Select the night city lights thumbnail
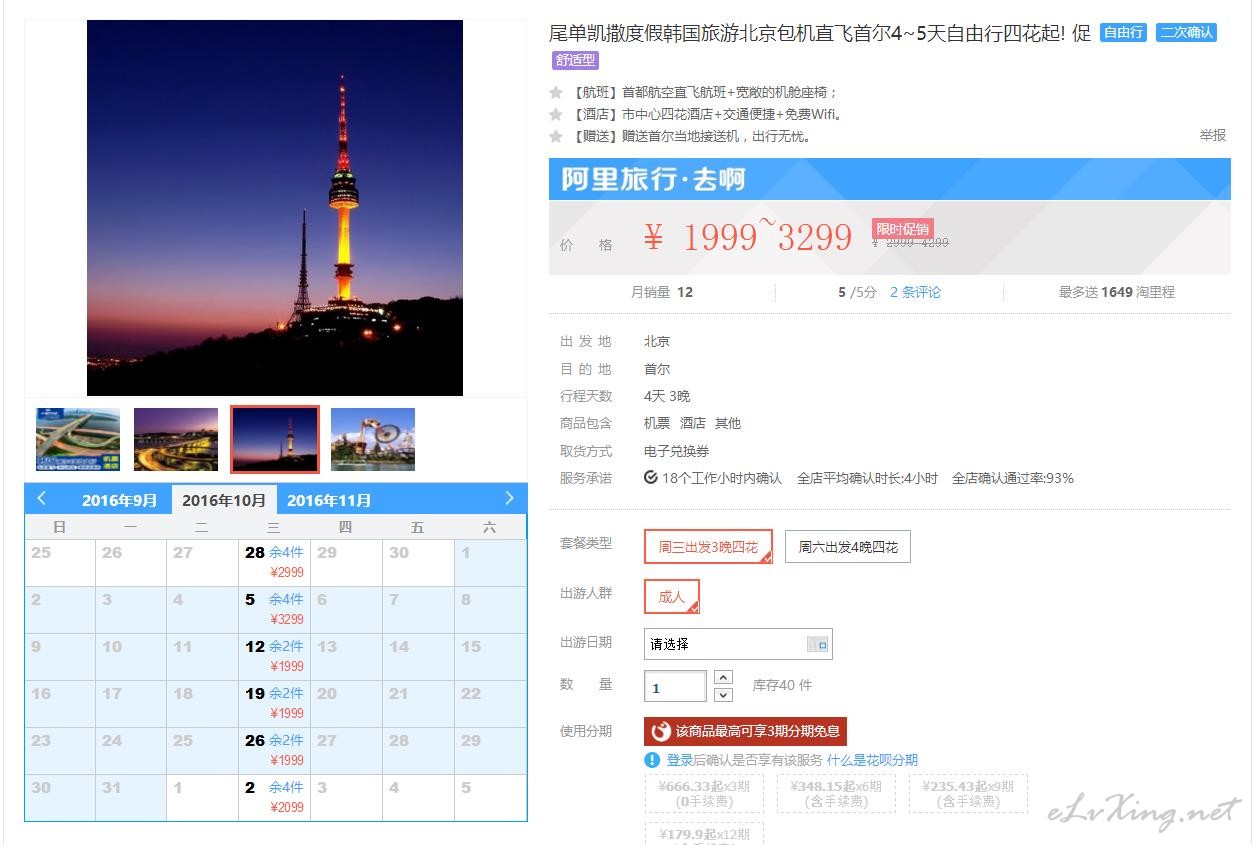The image size is (1252, 845). (x=176, y=439)
